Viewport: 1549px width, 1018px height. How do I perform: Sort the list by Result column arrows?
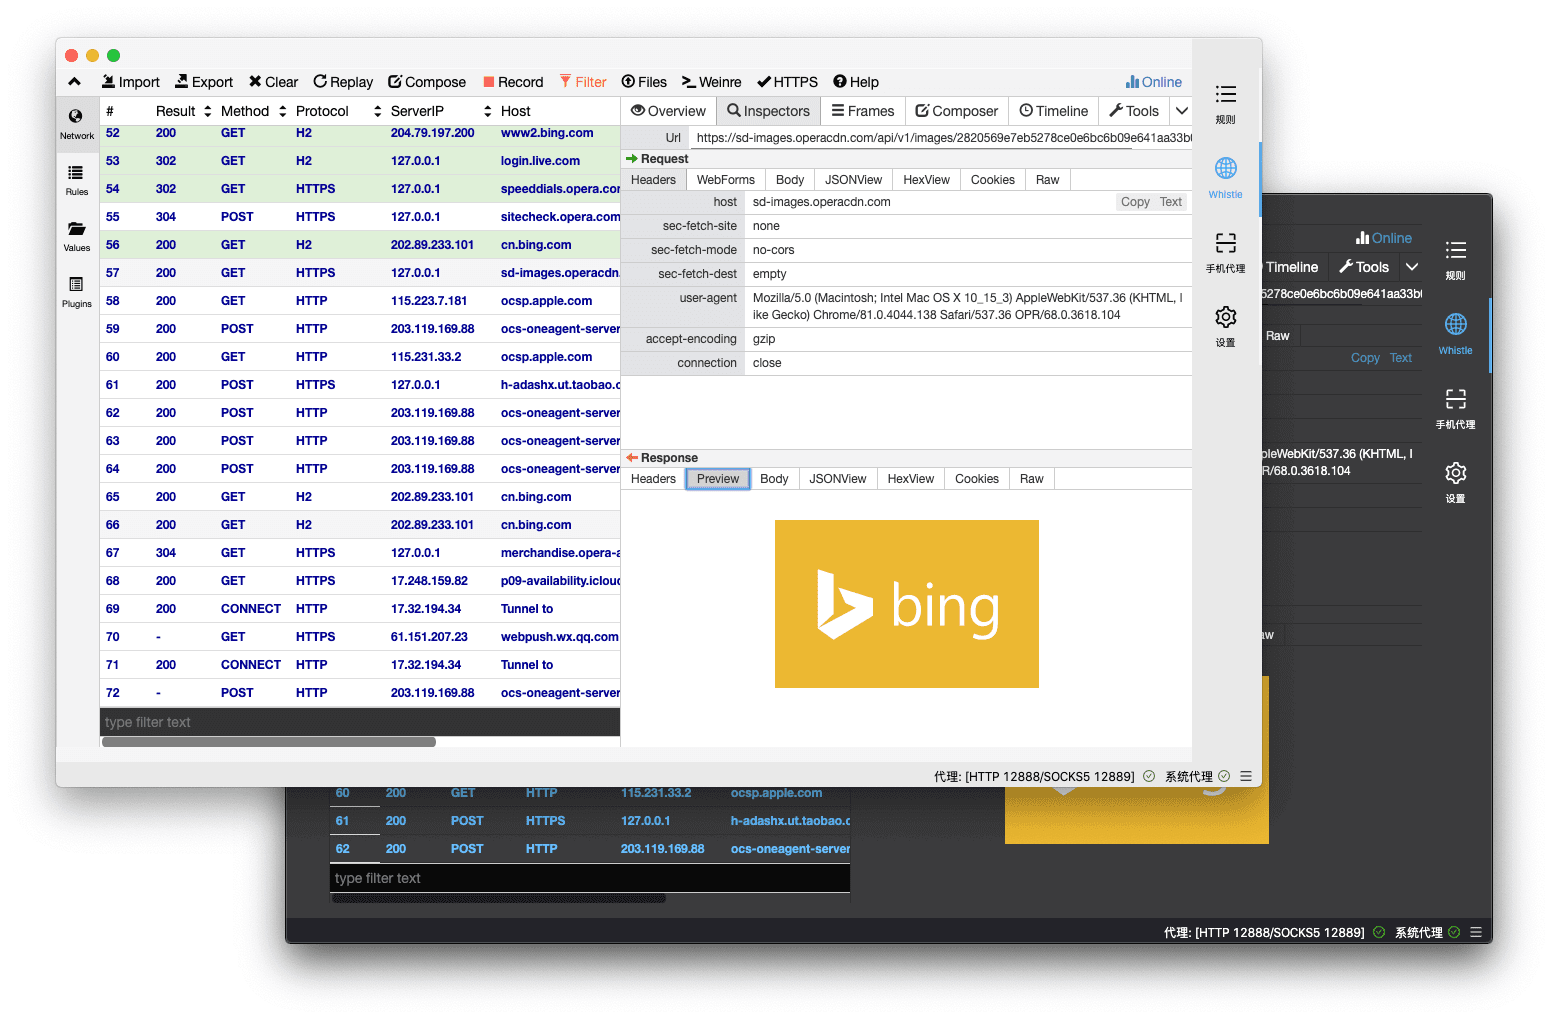[x=208, y=111]
